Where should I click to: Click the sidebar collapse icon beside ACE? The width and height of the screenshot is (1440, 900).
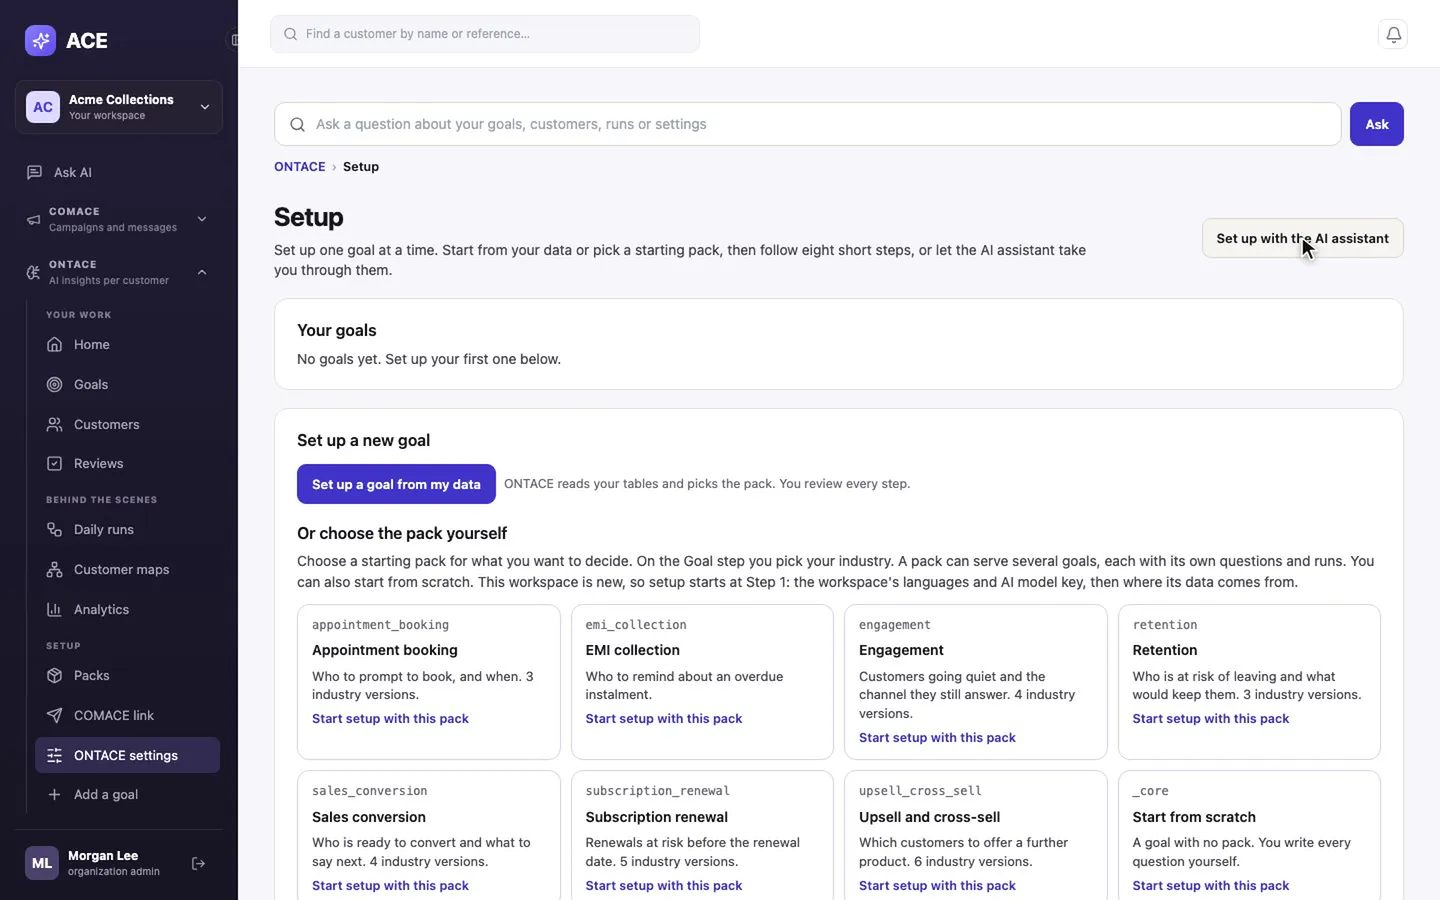(x=234, y=40)
